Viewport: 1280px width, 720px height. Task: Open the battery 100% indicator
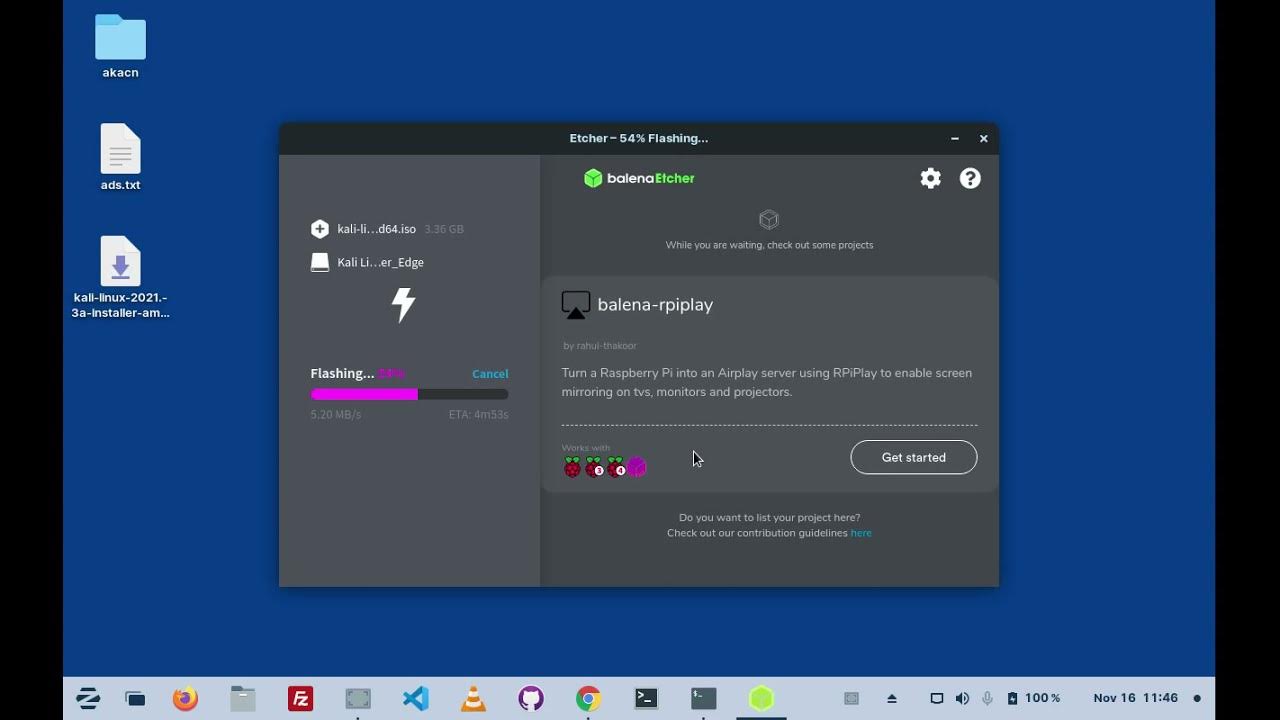1035,698
